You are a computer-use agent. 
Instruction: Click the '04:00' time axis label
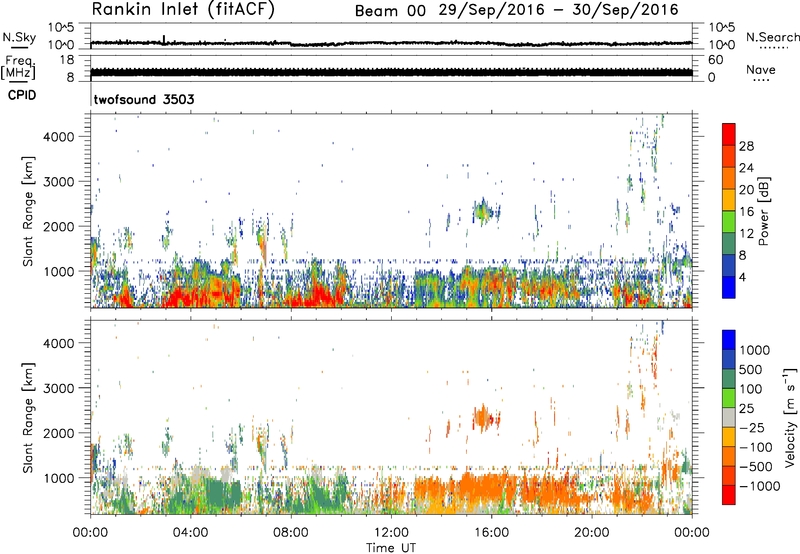191,533
